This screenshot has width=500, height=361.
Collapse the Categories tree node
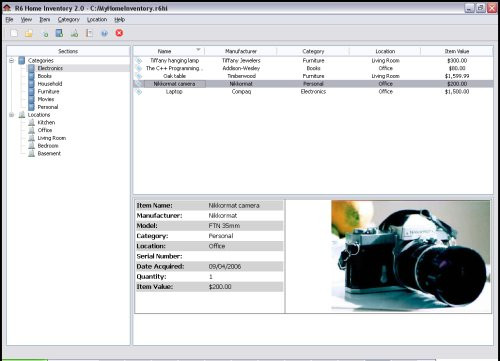(11, 60)
